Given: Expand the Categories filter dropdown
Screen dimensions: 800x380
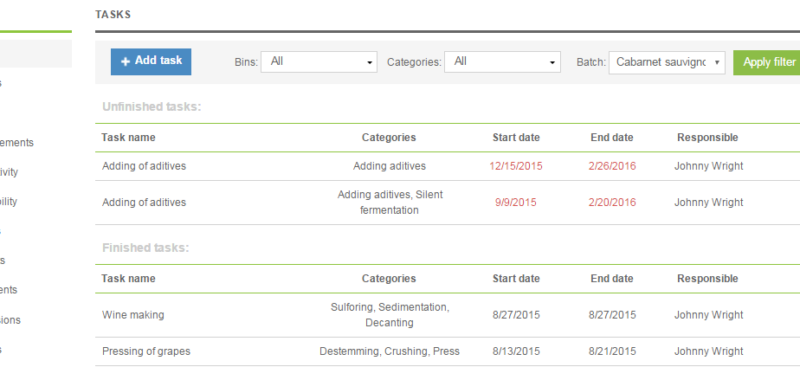Looking at the screenshot, I should (x=502, y=62).
